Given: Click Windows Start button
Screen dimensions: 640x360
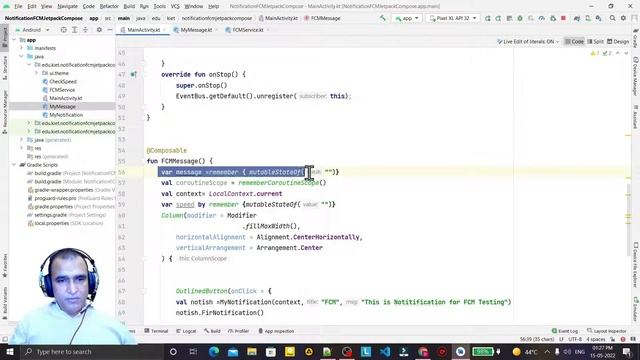Looking at the screenshot, I should pyautogui.click(x=10, y=351).
